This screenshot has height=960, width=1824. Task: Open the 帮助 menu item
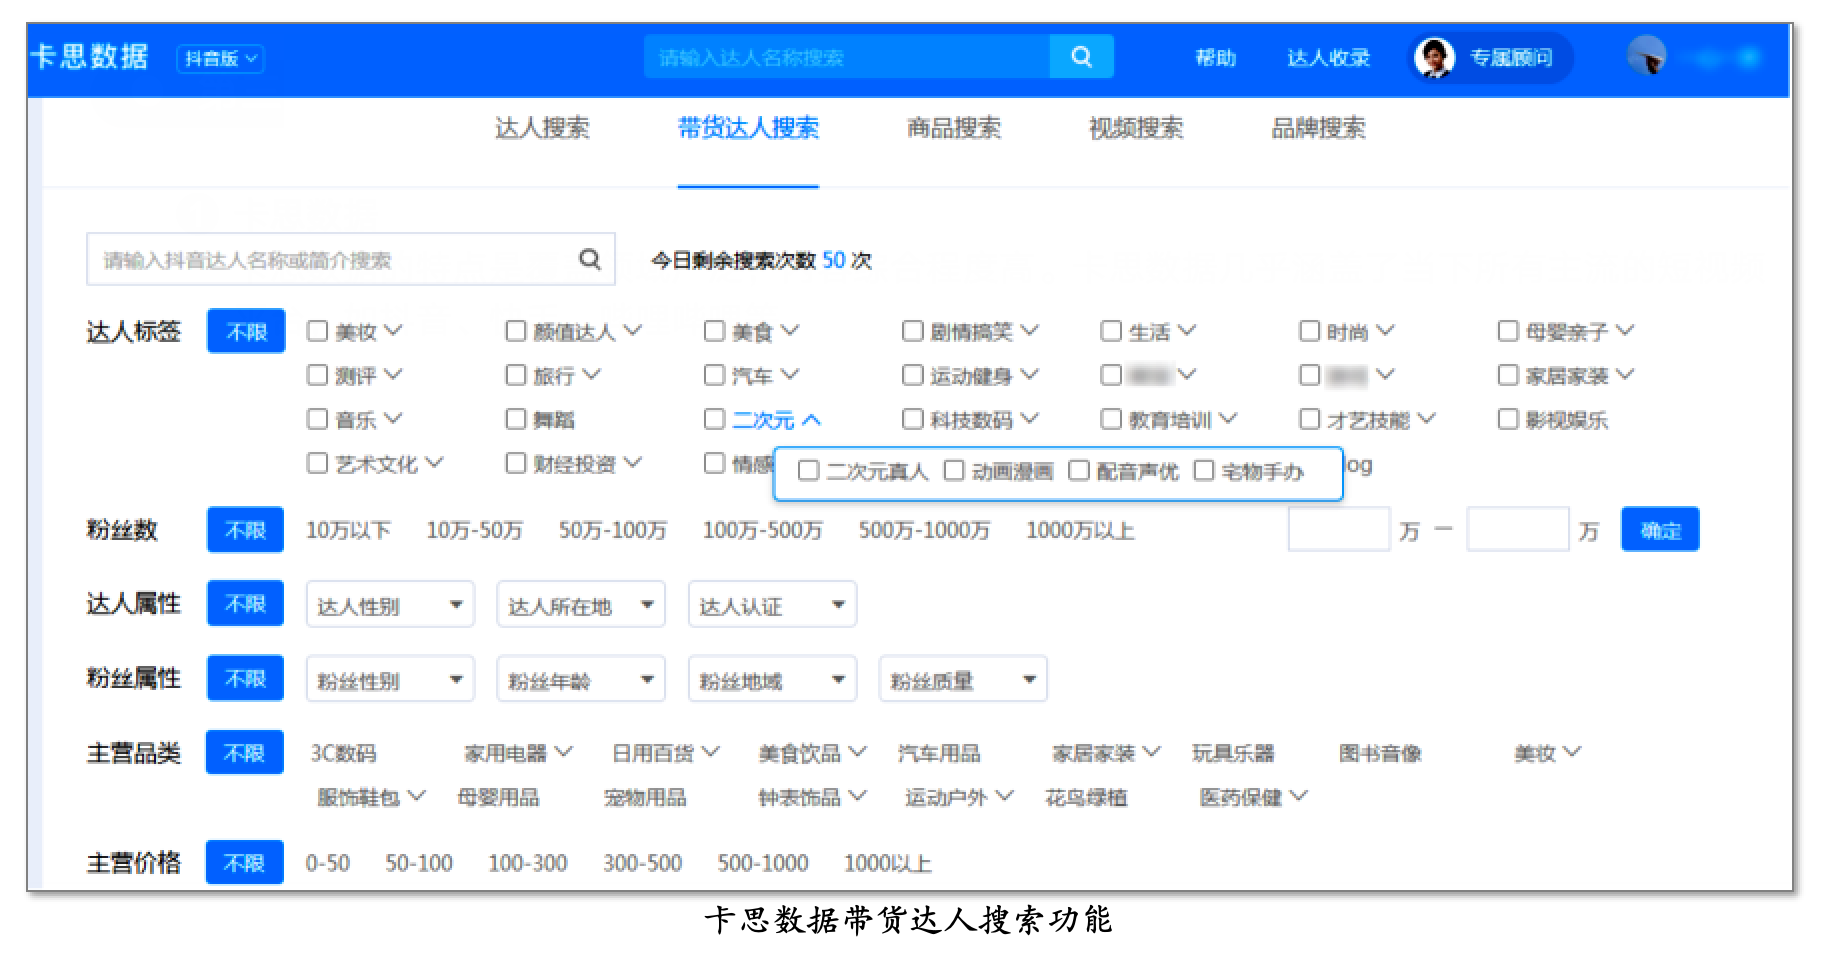1216,58
